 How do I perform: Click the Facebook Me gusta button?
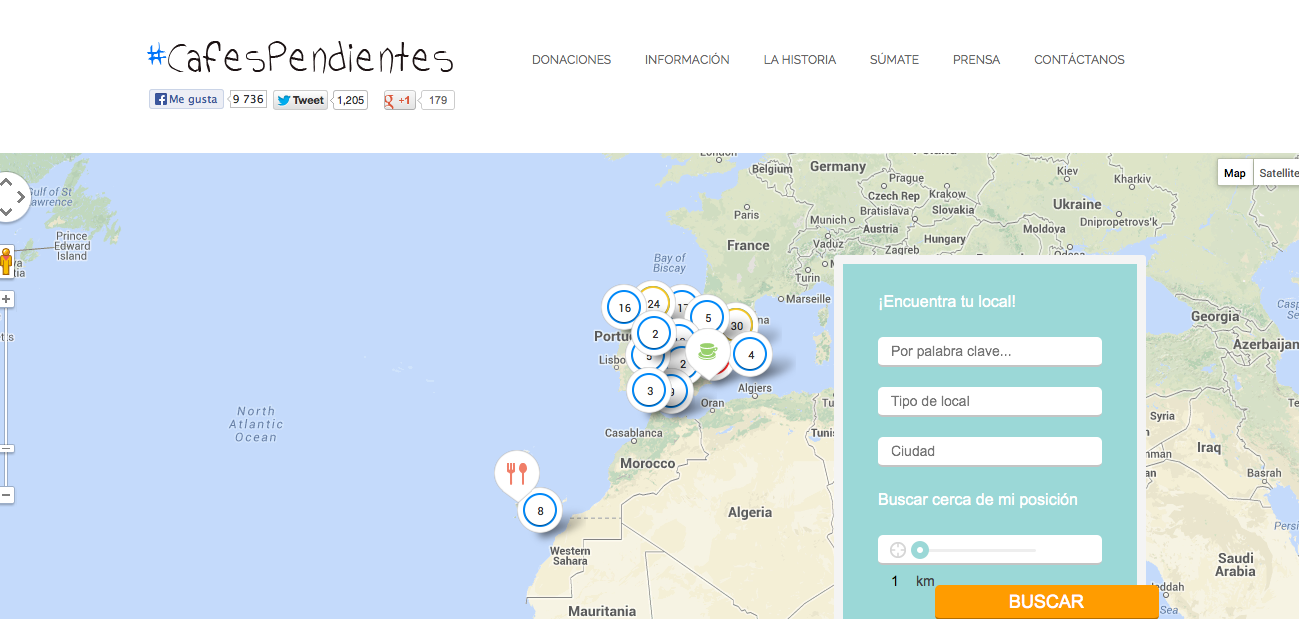click(186, 99)
